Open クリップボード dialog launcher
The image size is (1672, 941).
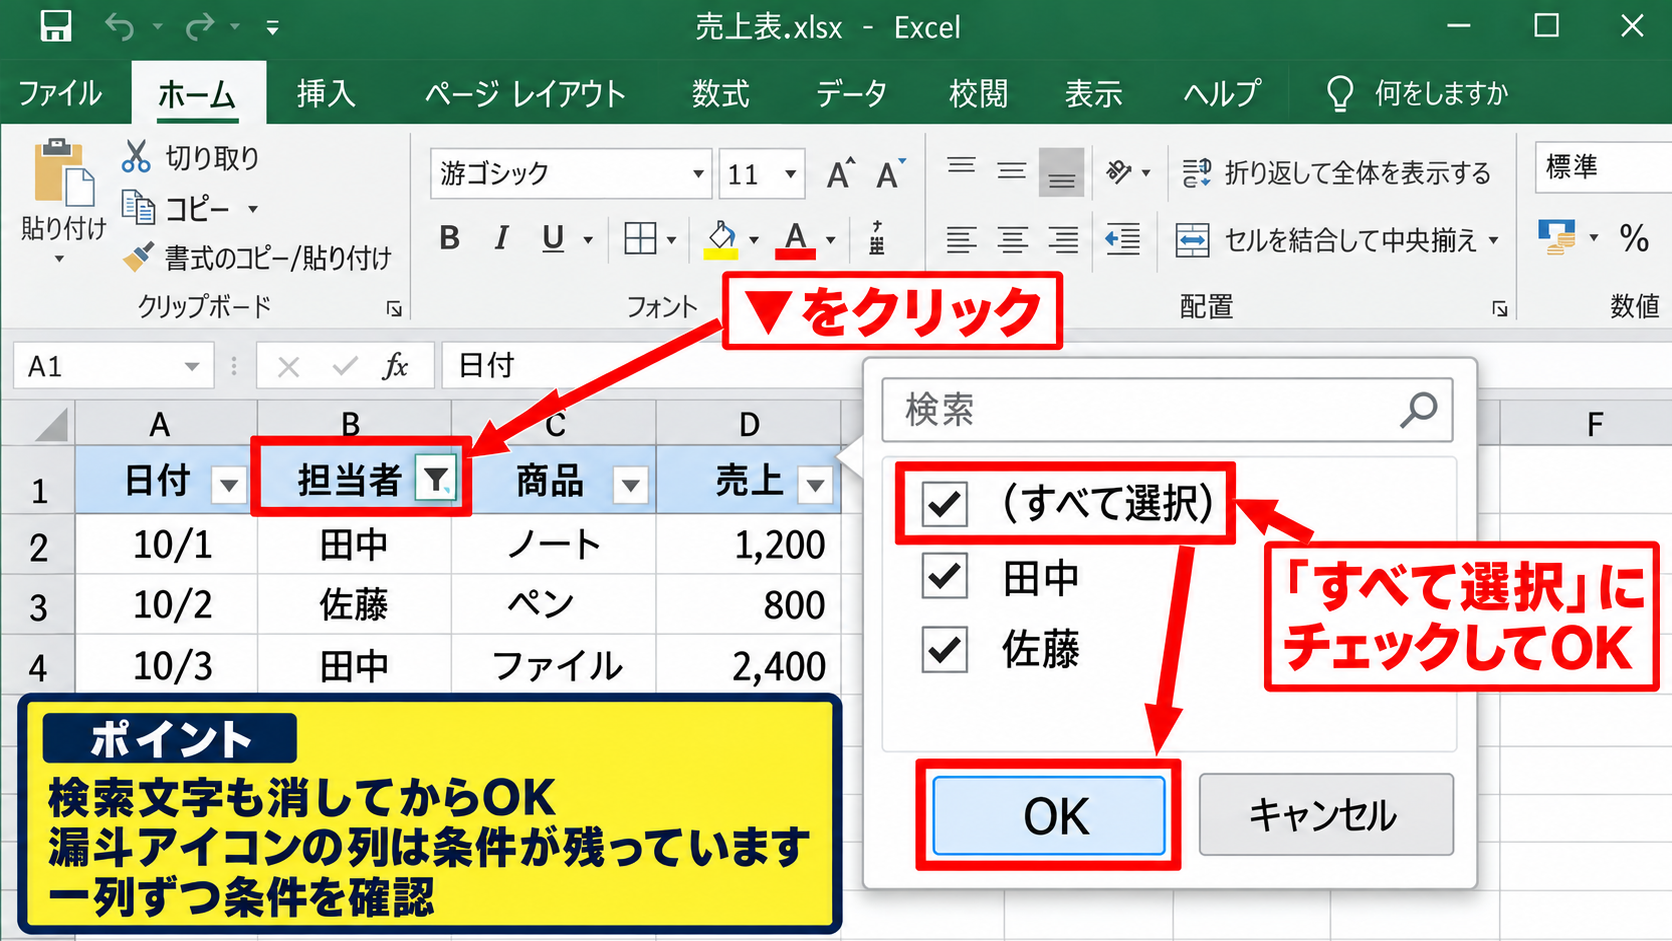point(394,309)
